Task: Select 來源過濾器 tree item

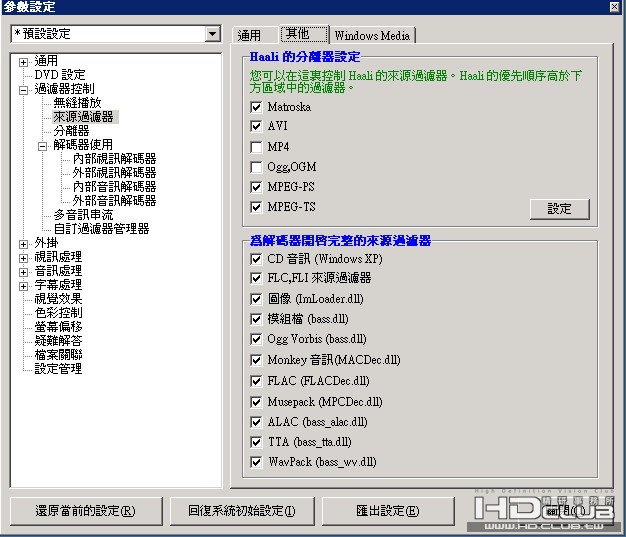Action: [x=83, y=117]
